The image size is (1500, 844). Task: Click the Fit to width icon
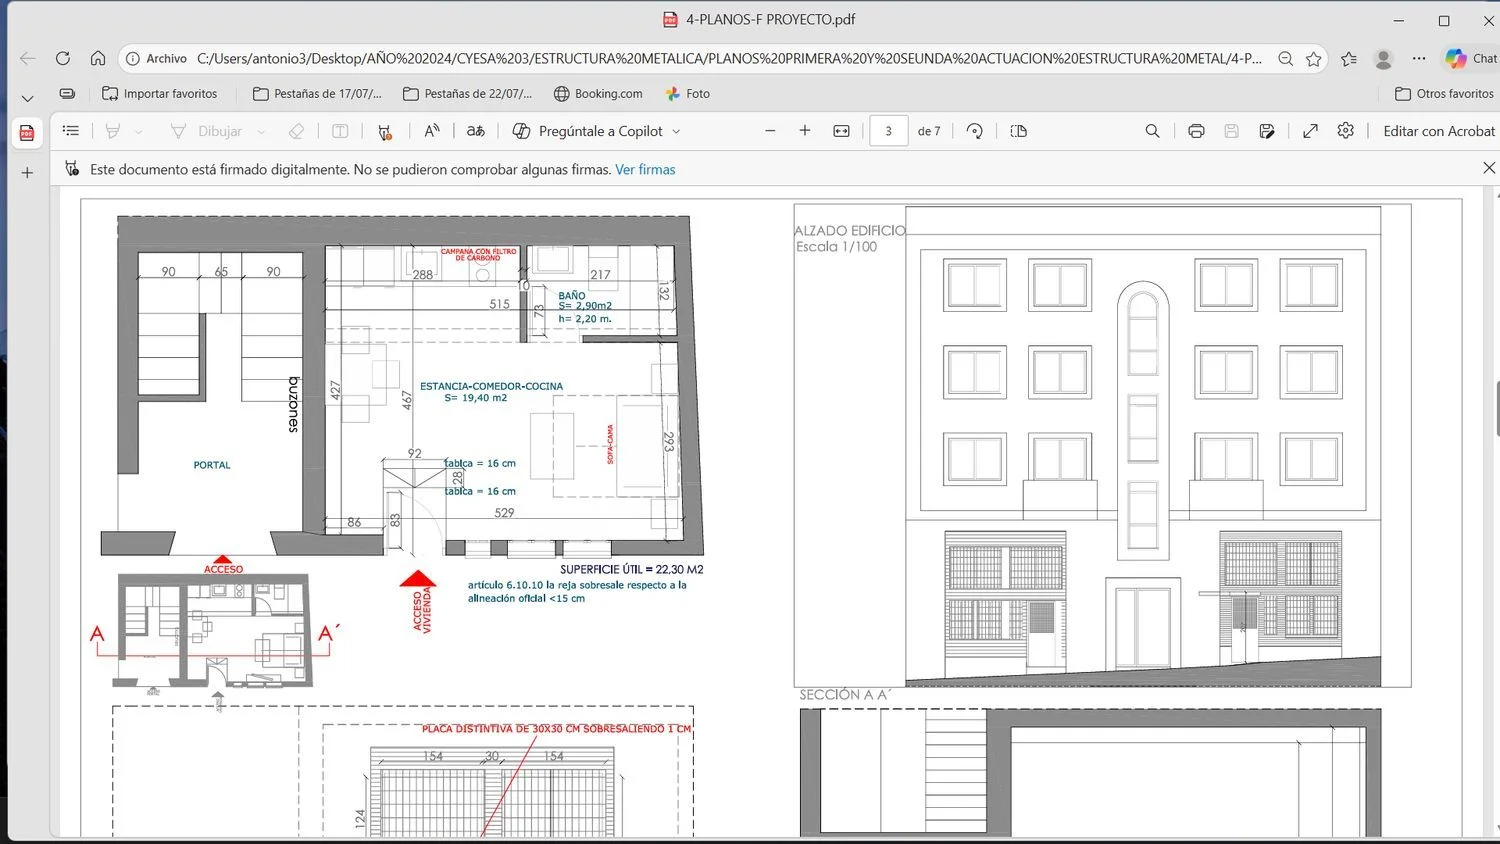842,131
